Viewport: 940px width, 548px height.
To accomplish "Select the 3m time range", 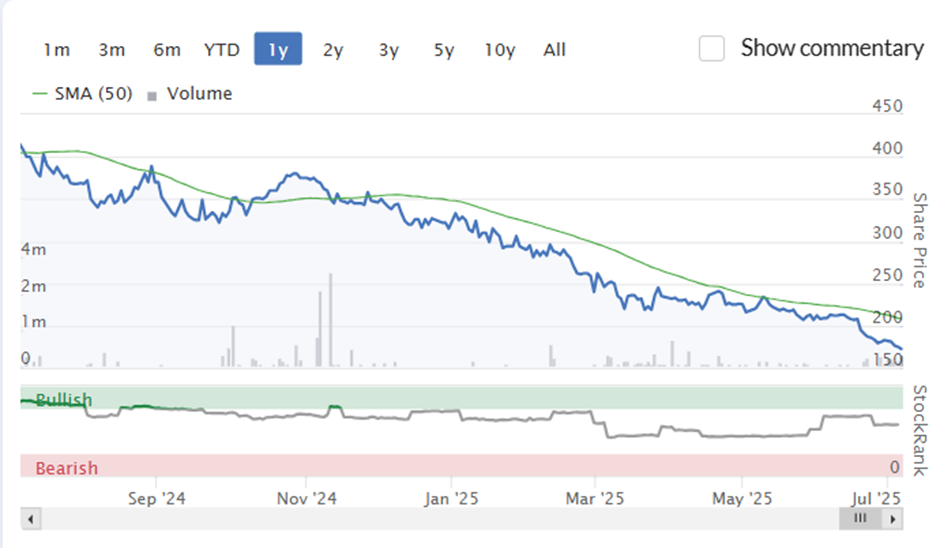I will 112,49.
